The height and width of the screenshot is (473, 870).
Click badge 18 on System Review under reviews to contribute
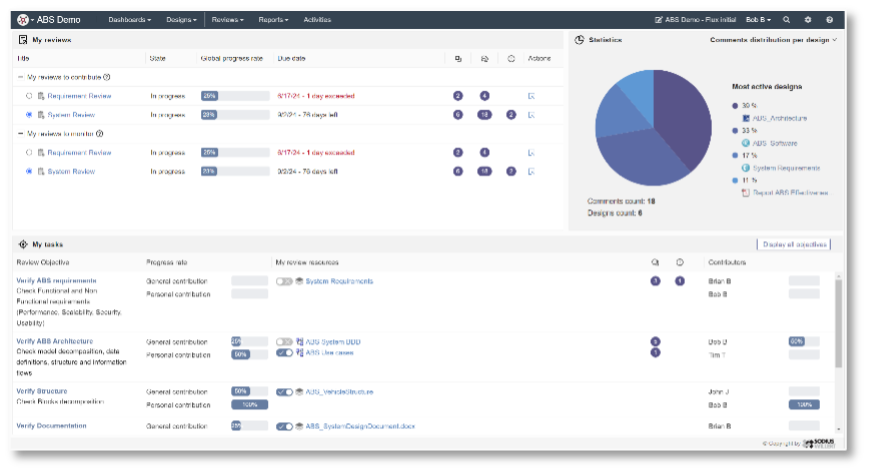[484, 115]
